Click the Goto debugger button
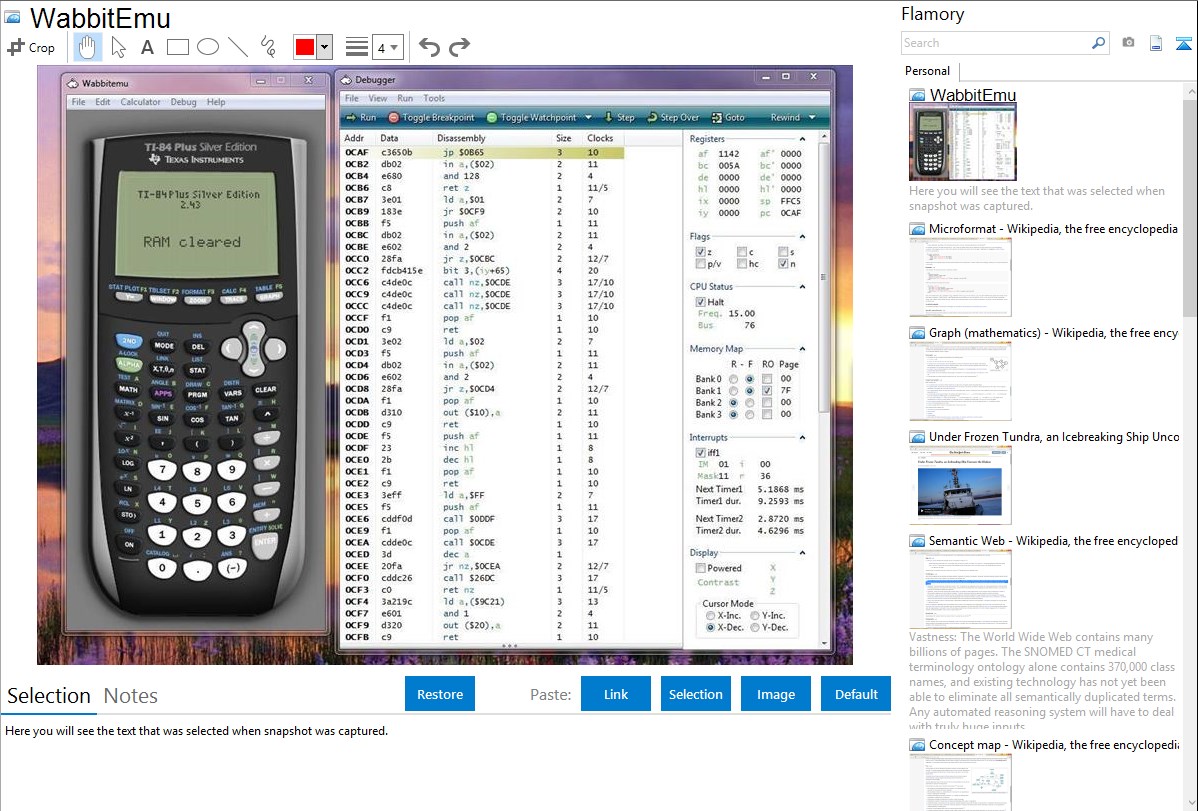 (x=727, y=118)
